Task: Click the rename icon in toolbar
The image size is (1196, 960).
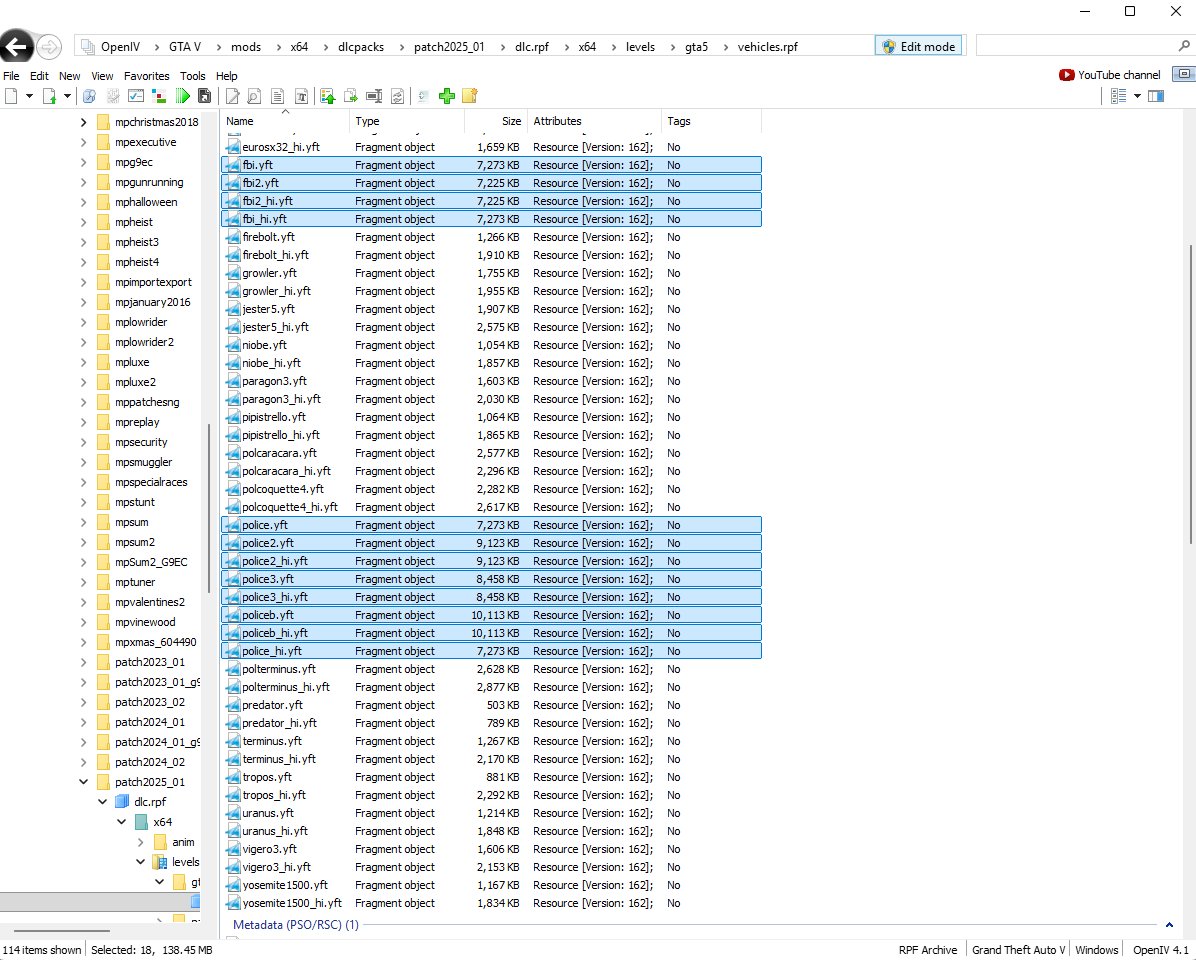Action: (374, 96)
